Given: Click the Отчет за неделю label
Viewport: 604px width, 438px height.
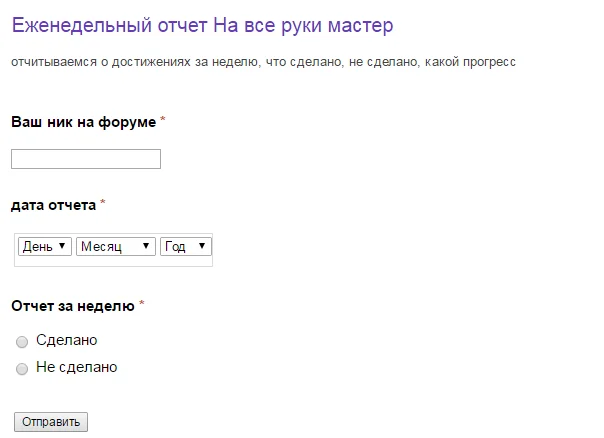Looking at the screenshot, I should (72, 305).
